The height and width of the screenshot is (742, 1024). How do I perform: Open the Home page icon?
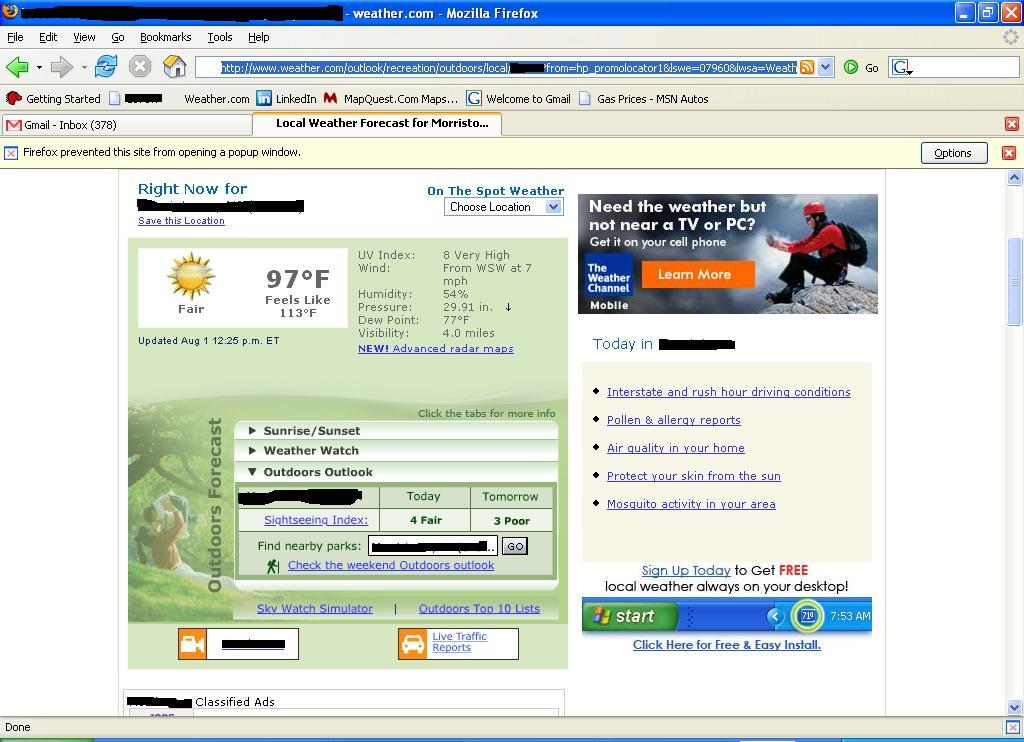pyautogui.click(x=174, y=67)
